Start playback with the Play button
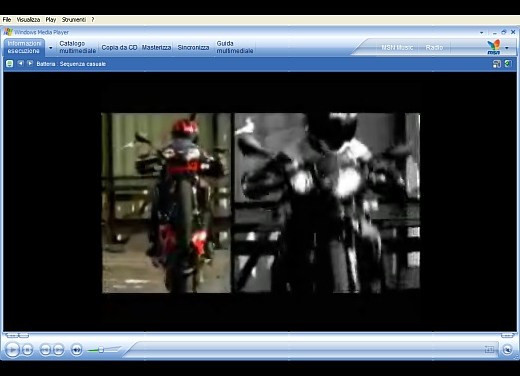The image size is (520, 376). (12, 350)
